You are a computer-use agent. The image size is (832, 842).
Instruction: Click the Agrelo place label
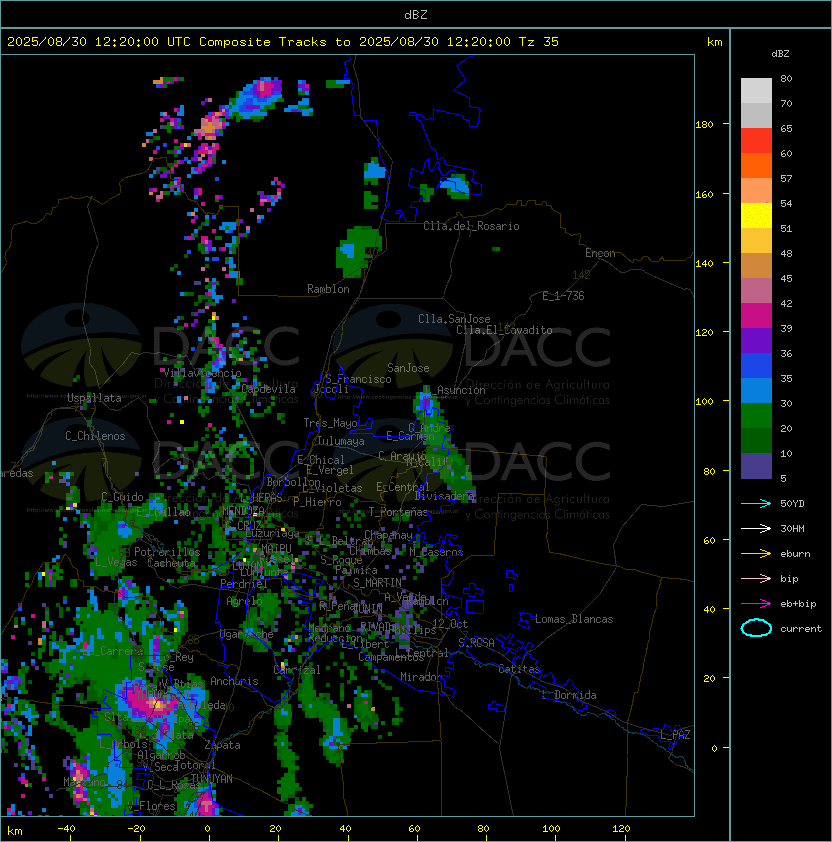coord(244,601)
